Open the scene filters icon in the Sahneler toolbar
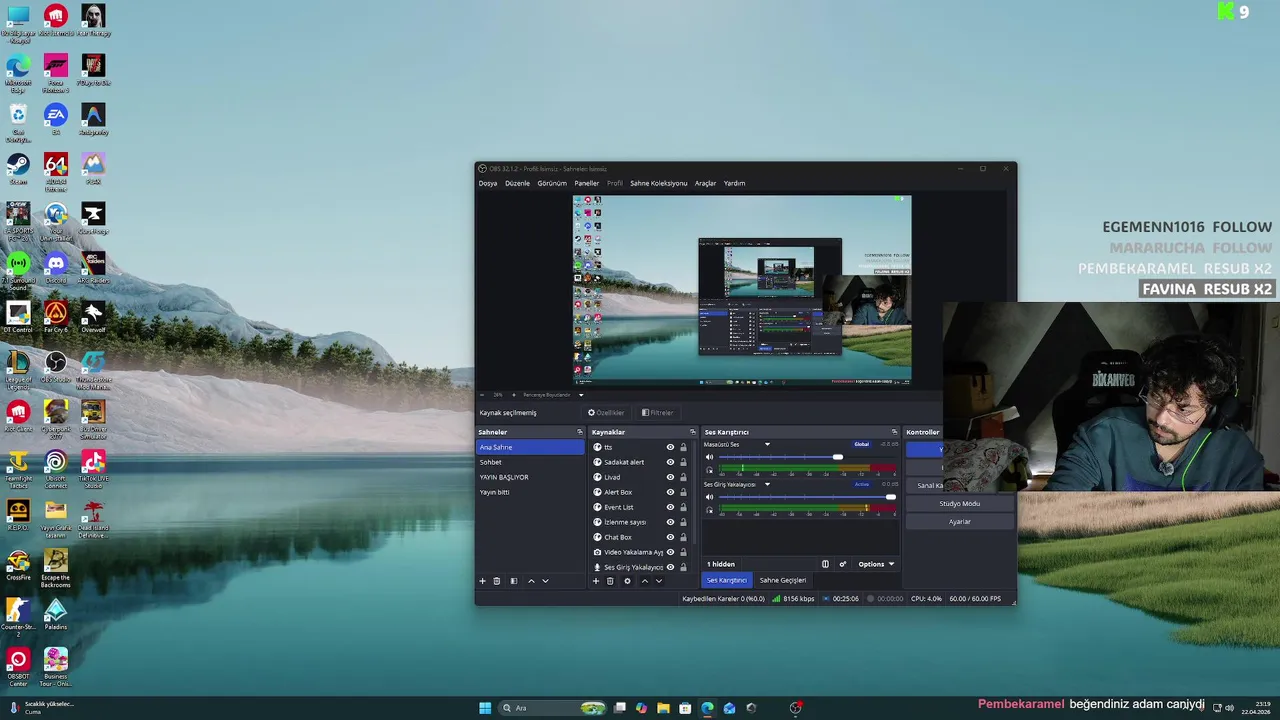This screenshot has height=720, width=1280. [x=514, y=581]
